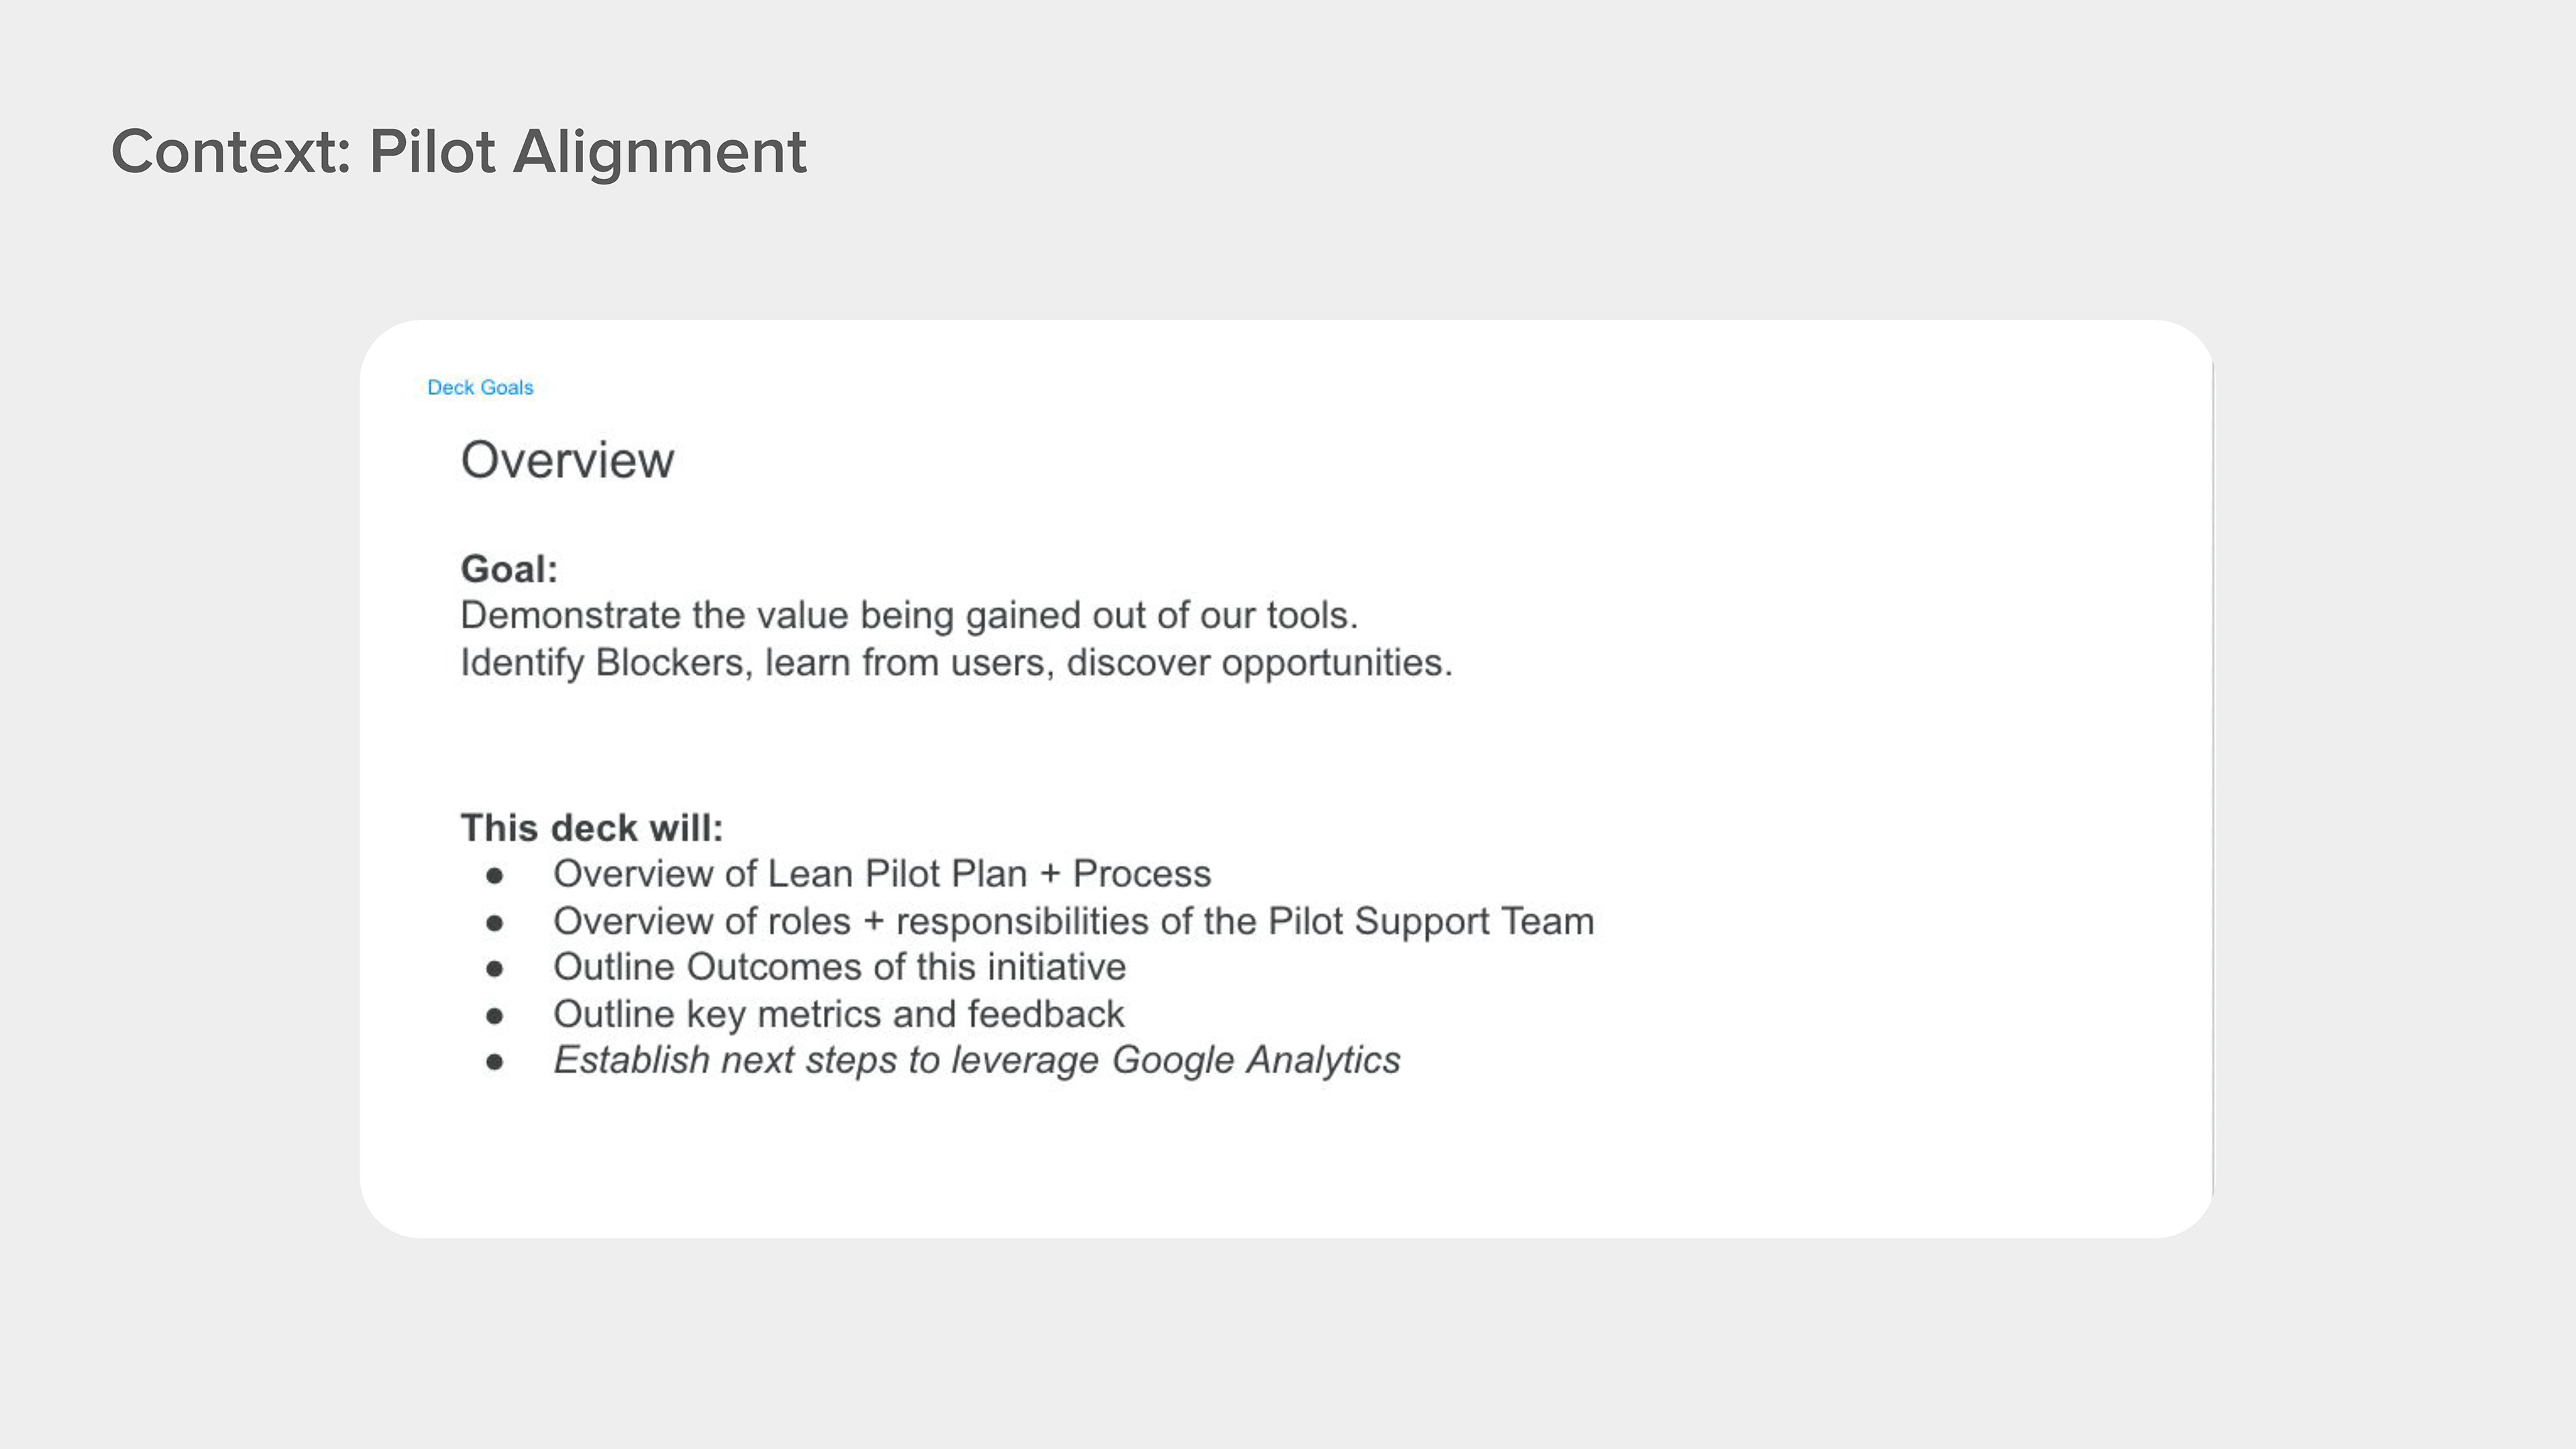2576x1449 pixels.
Task: Click bullet dot beside Outline key metrics
Action: click(x=494, y=1016)
